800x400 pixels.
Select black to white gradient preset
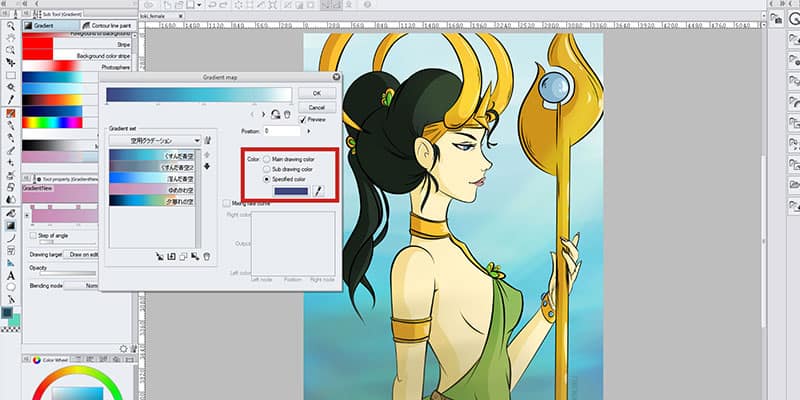point(60,145)
